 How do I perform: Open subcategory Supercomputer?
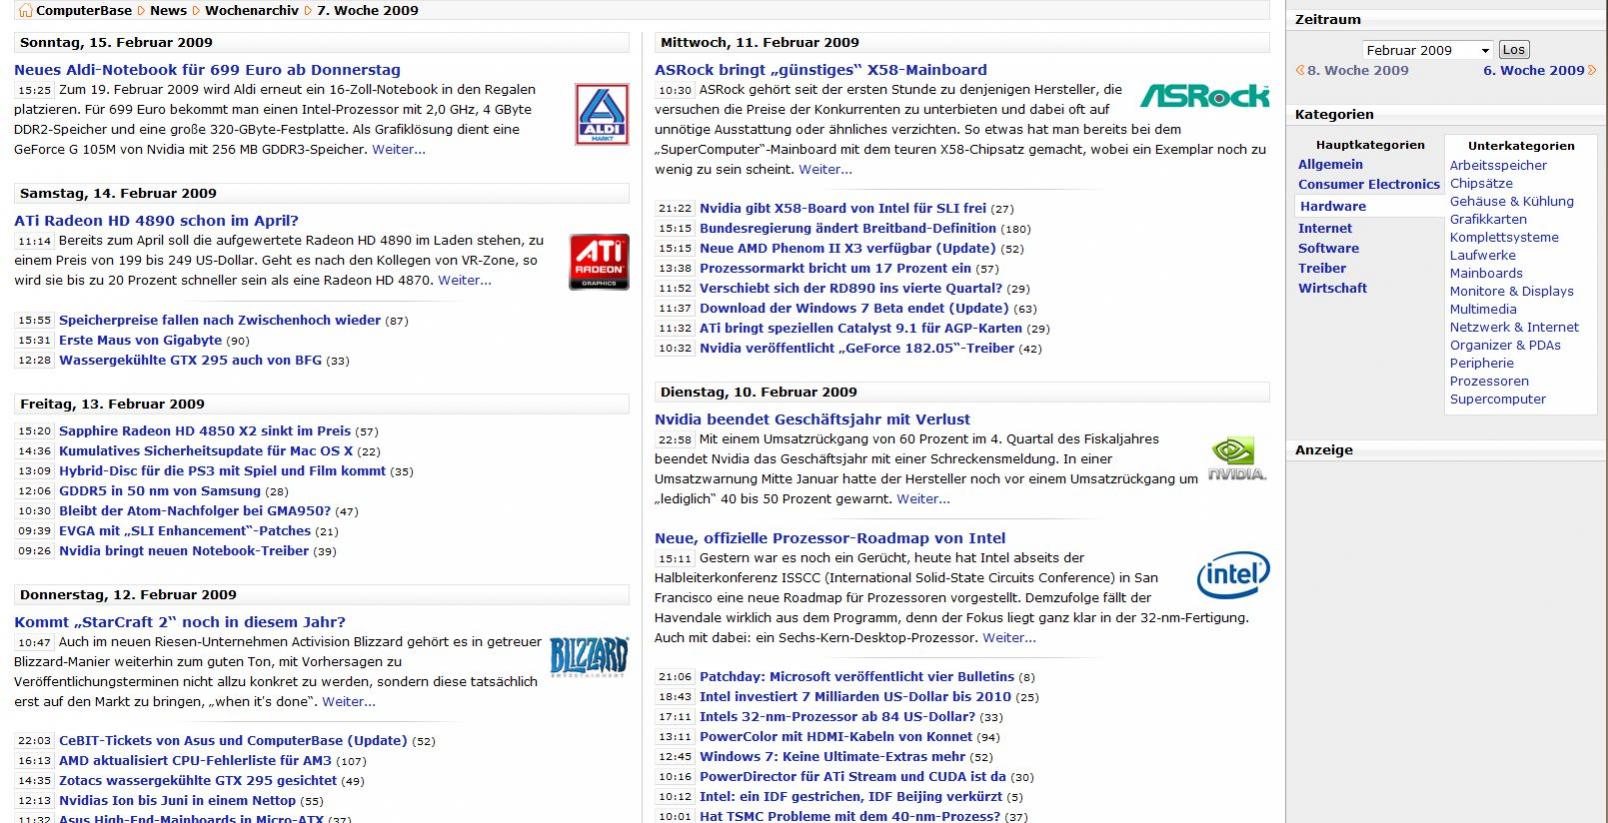click(x=1498, y=399)
